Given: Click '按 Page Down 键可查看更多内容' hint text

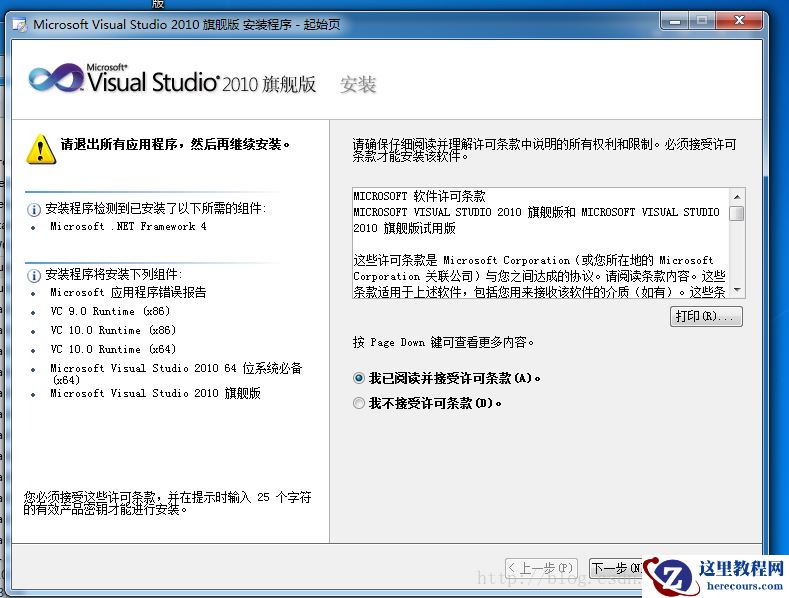Looking at the screenshot, I should click(x=443, y=342).
